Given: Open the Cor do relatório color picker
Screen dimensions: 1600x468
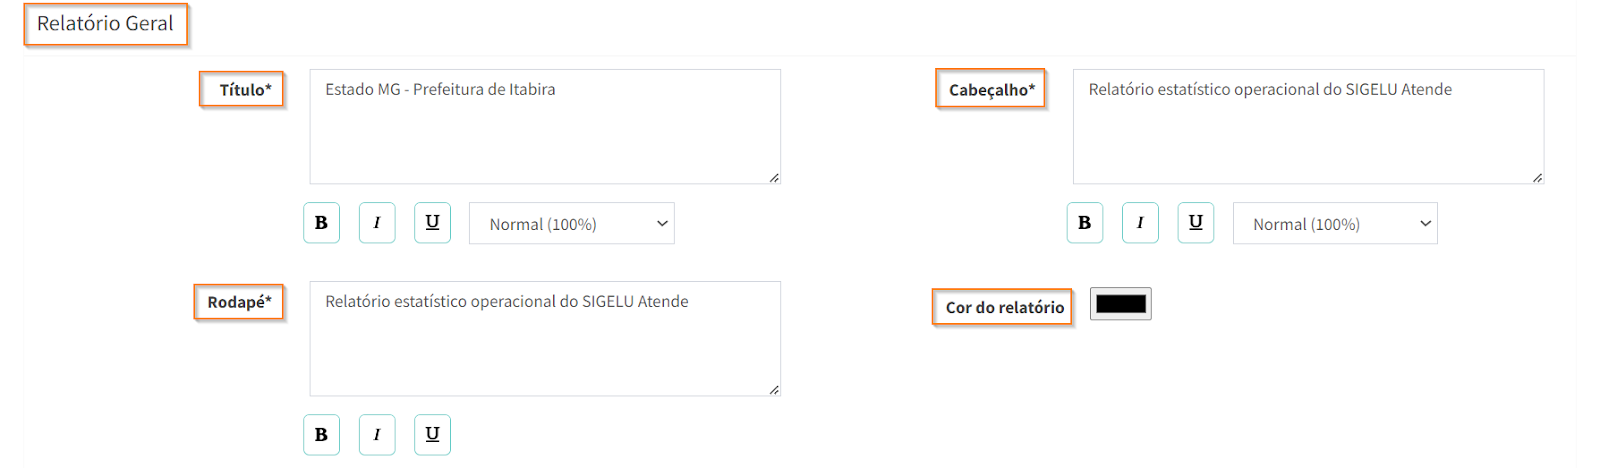Looking at the screenshot, I should click(1120, 304).
